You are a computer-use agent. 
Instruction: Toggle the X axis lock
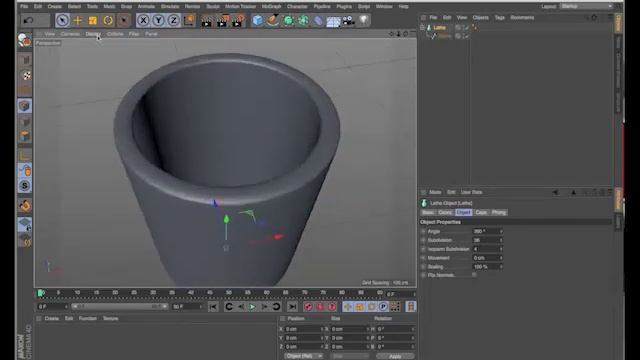143,20
